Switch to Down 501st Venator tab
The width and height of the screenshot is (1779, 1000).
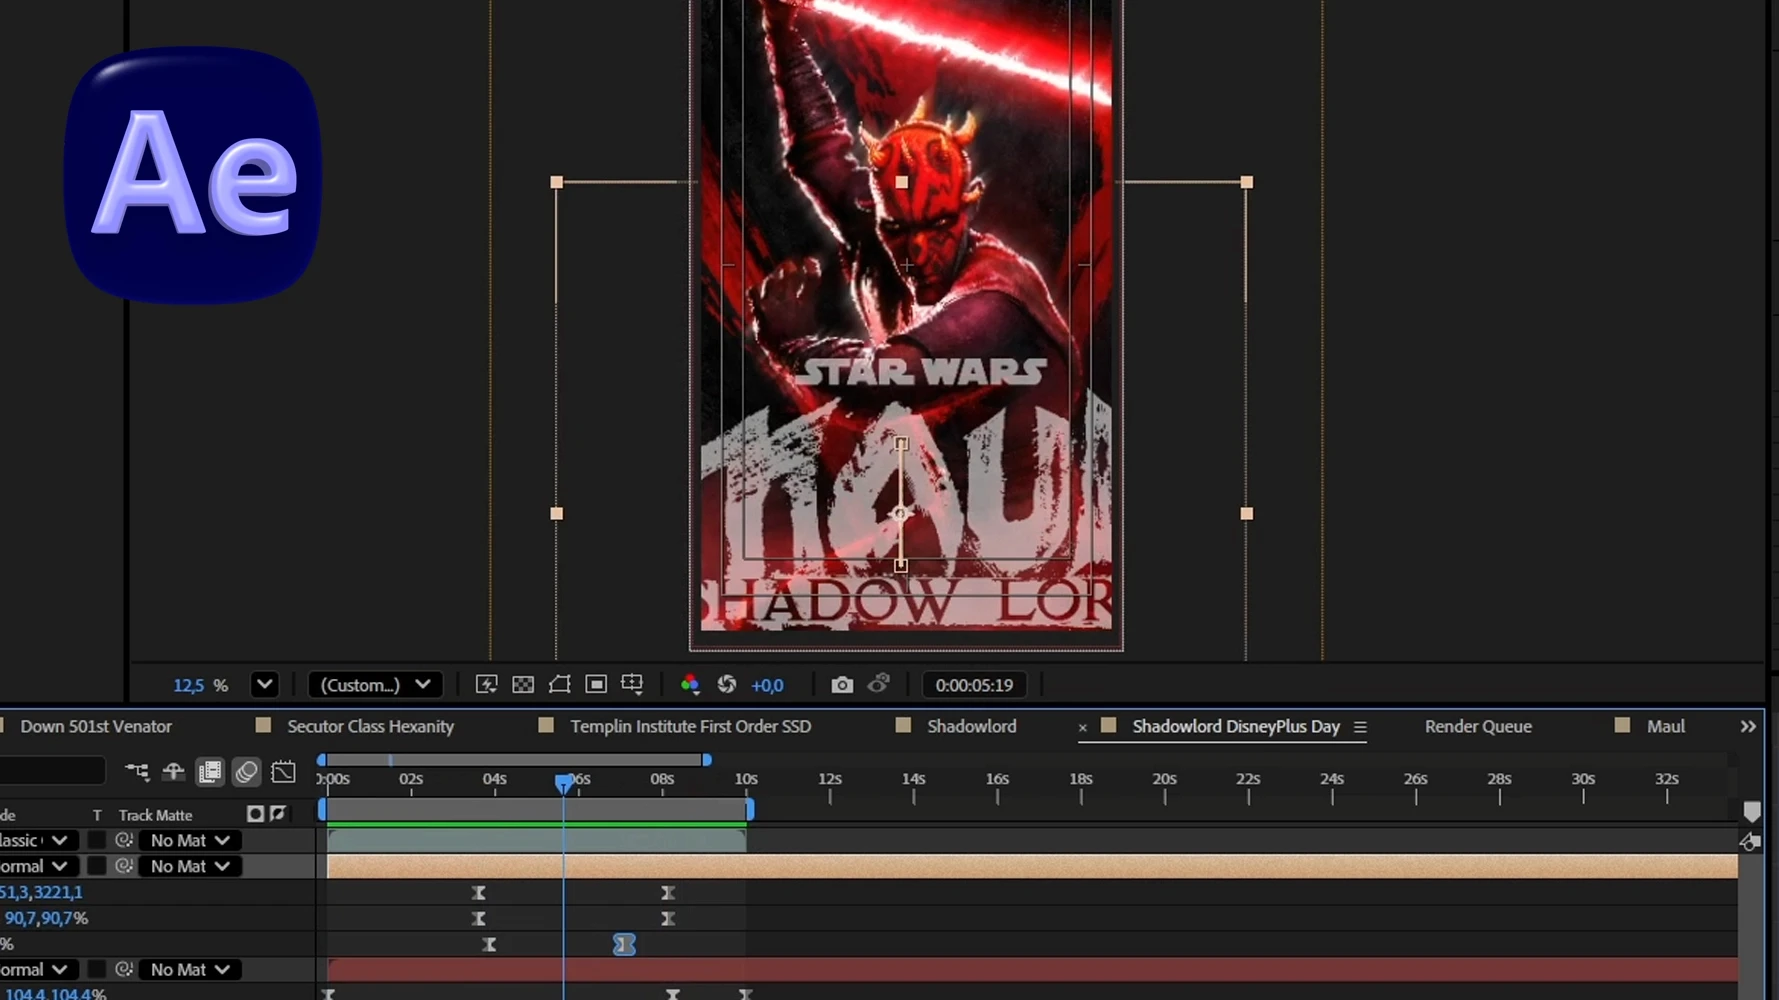[x=96, y=726]
